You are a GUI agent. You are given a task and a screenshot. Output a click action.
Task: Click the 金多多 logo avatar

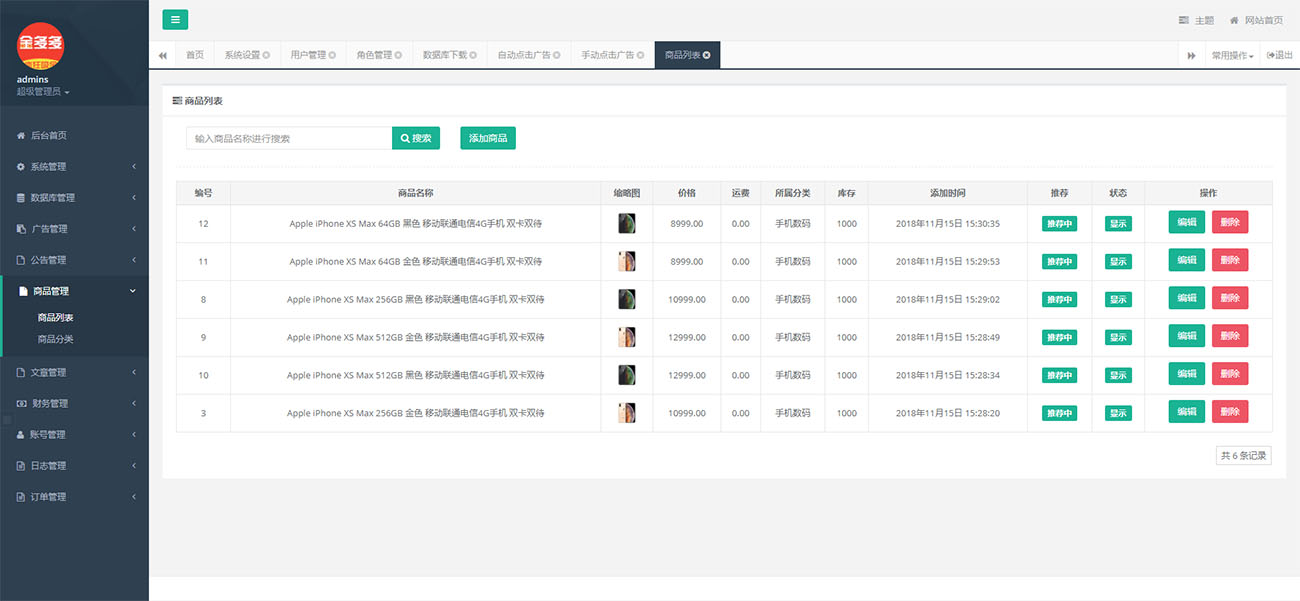pyautogui.click(x=40, y=45)
